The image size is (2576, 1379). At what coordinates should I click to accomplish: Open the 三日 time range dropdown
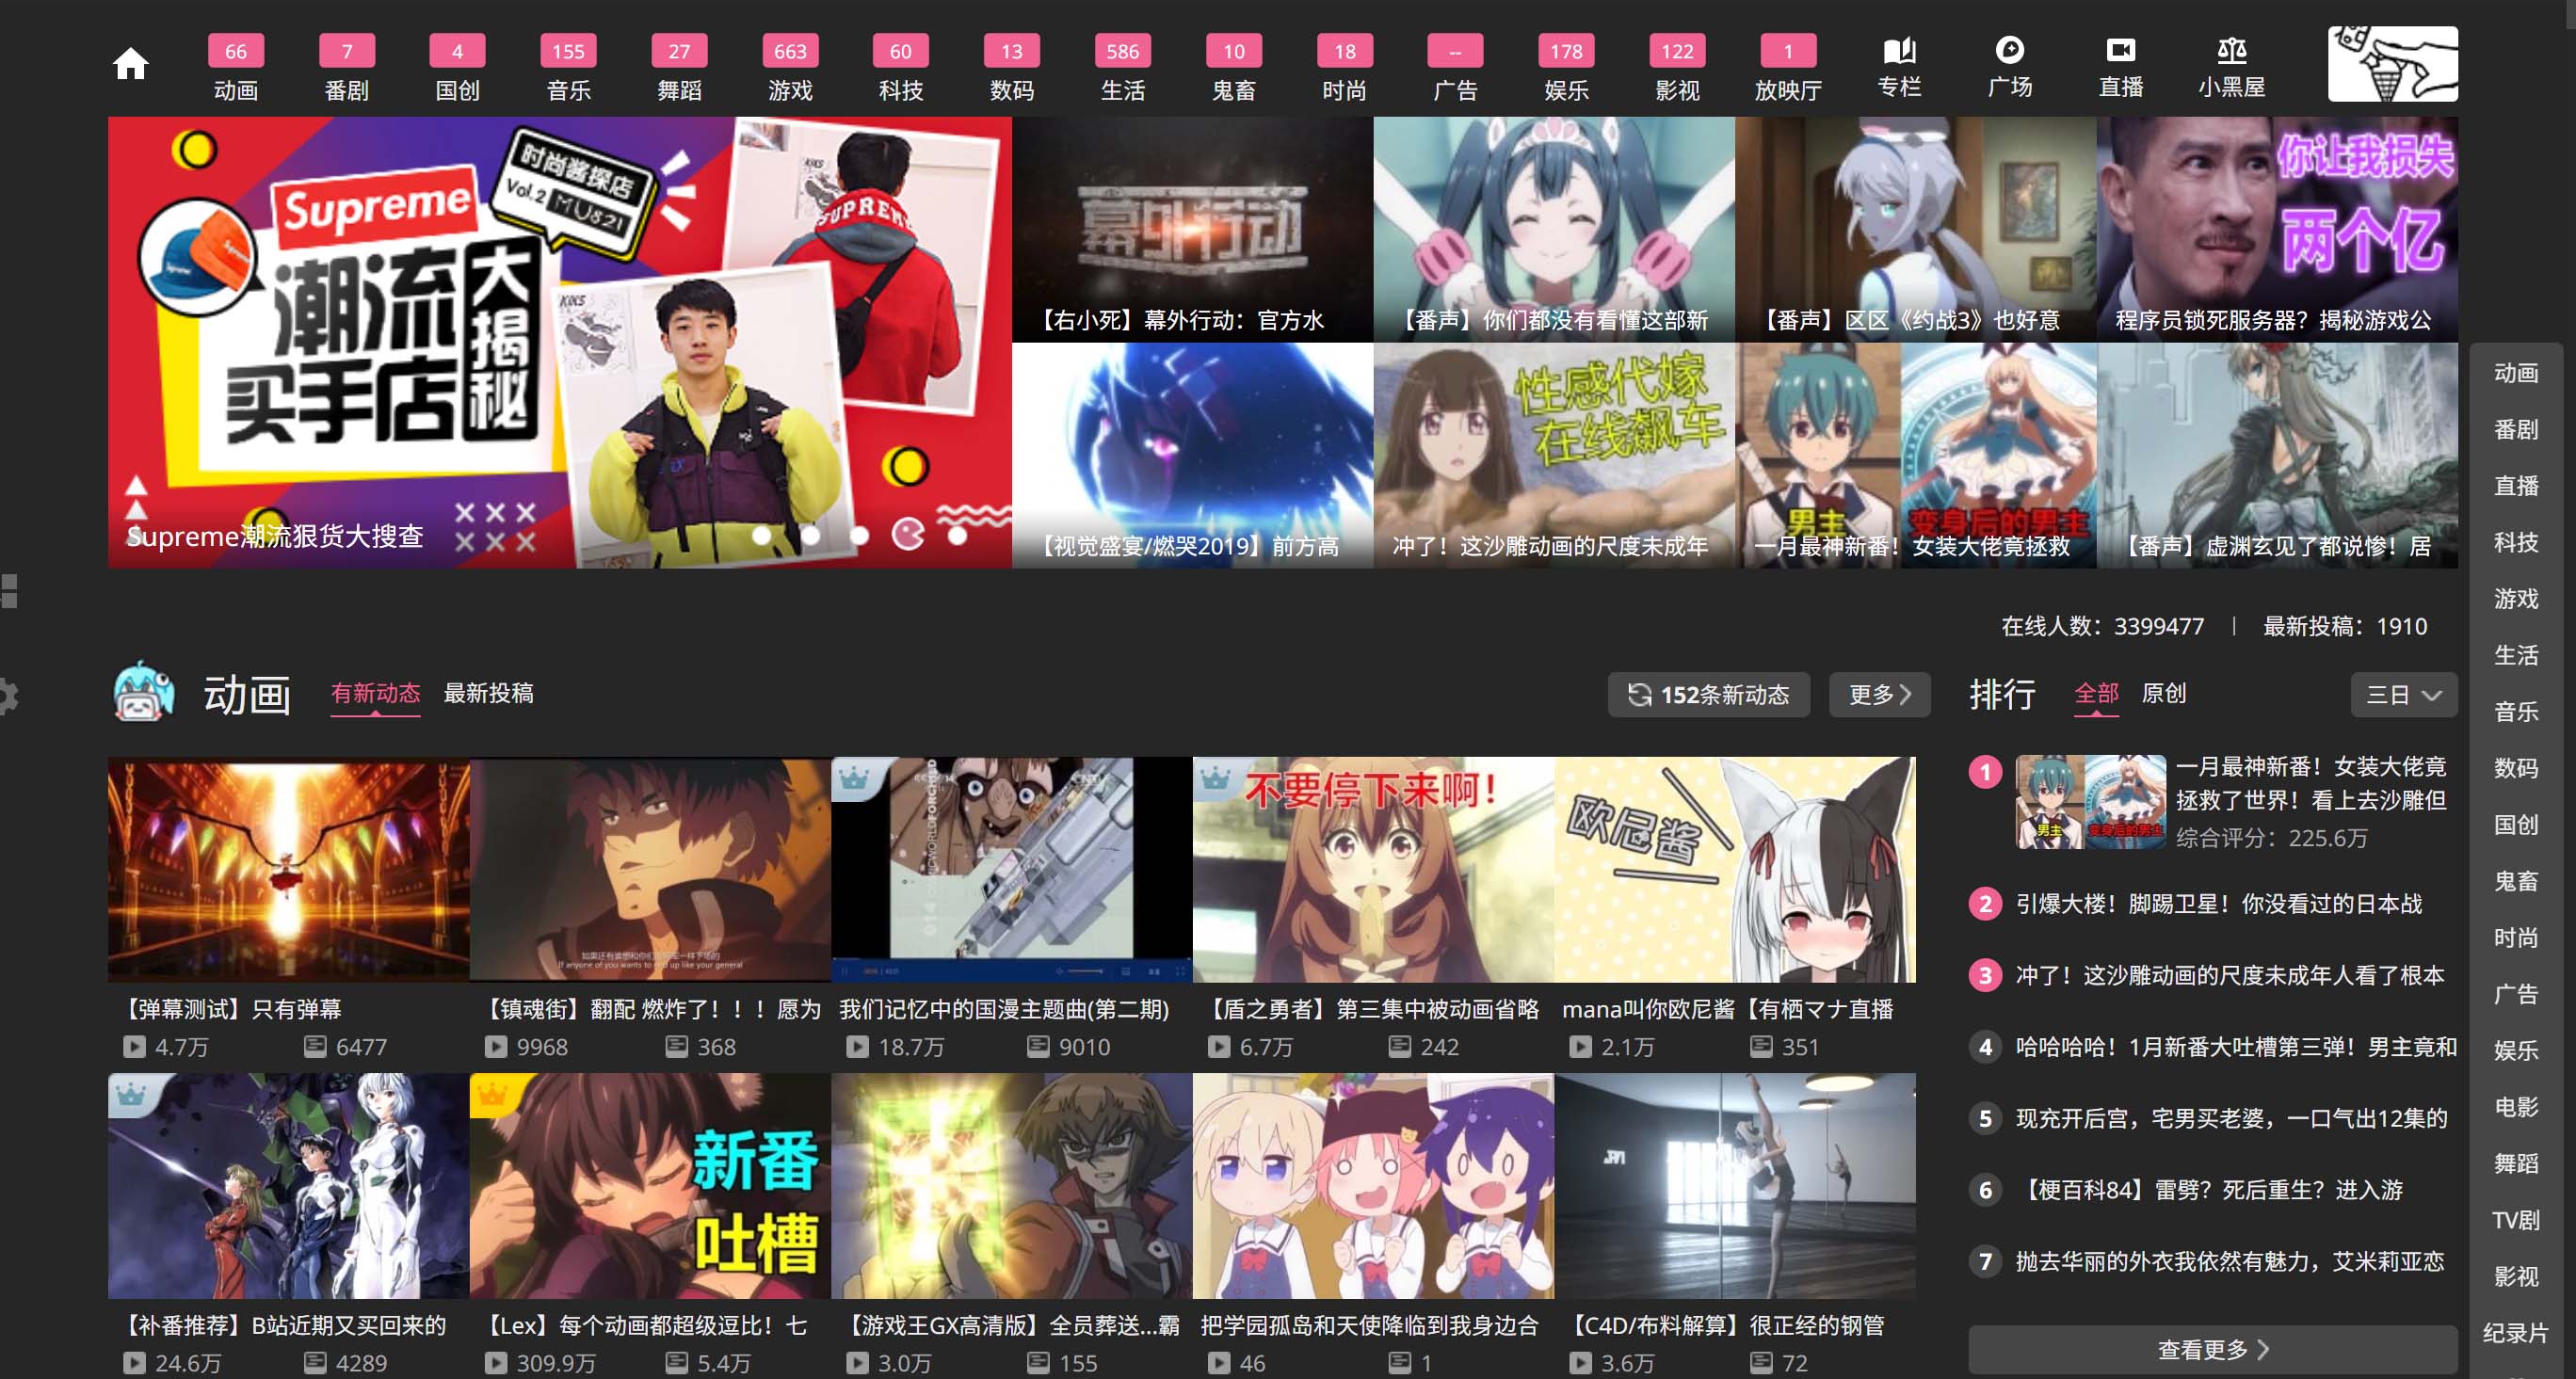click(2403, 695)
